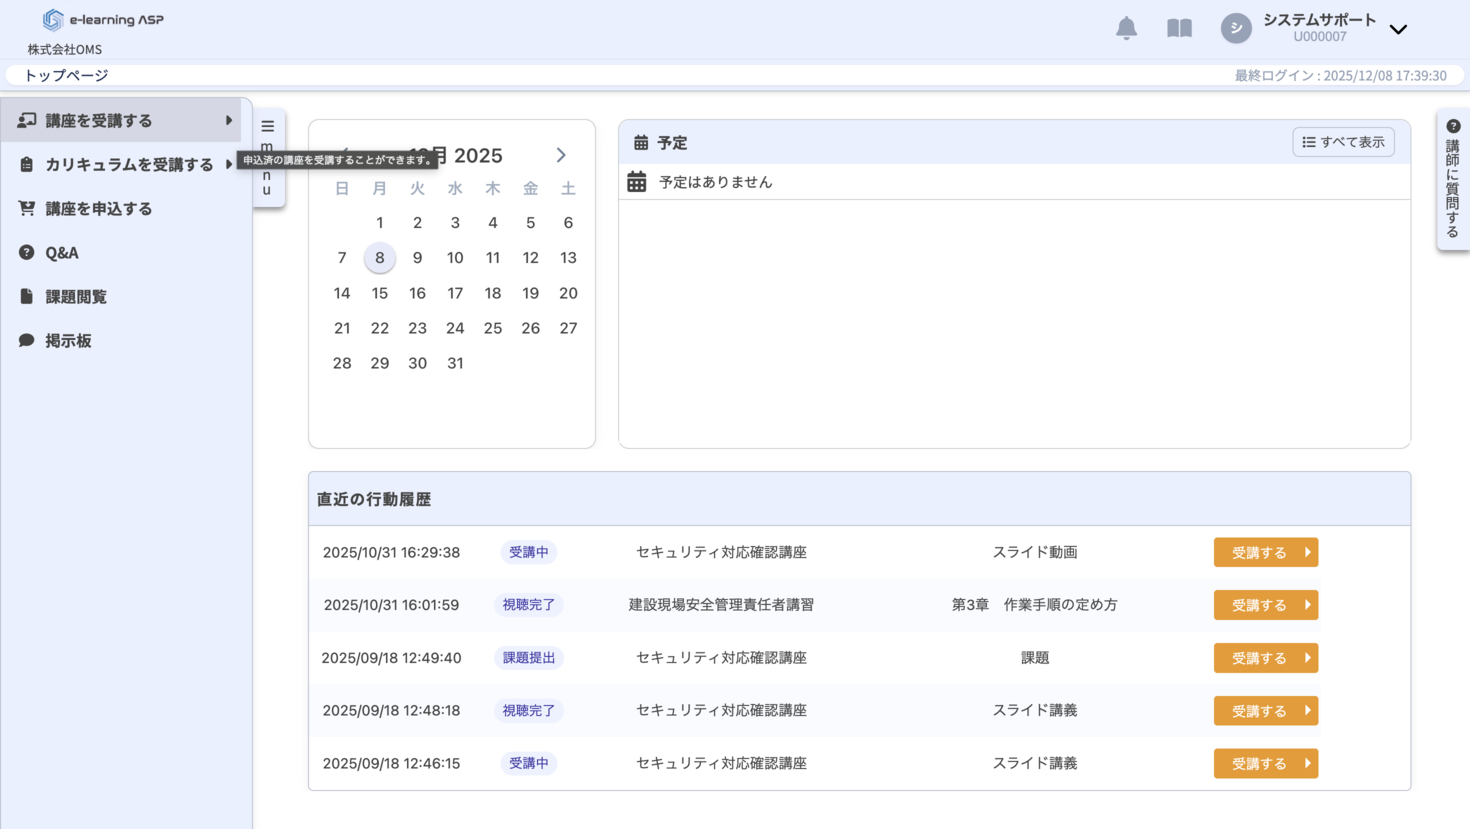Open the book icon in header
This screenshot has width=1470, height=829.
[x=1179, y=28]
